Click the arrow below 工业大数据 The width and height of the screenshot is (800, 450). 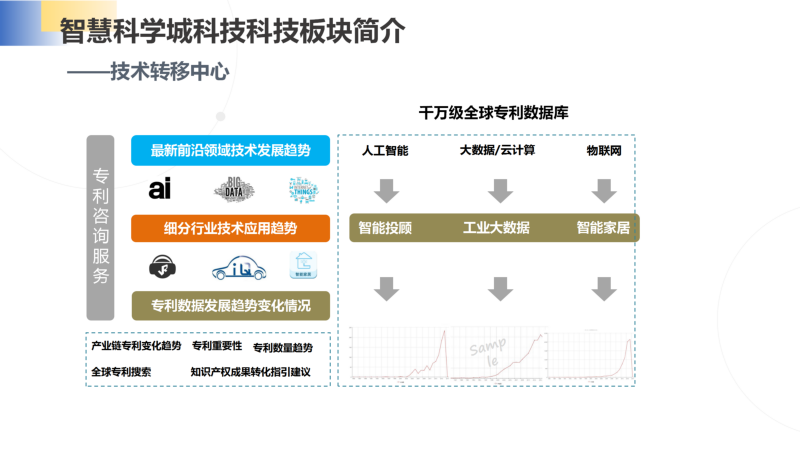coord(501,289)
